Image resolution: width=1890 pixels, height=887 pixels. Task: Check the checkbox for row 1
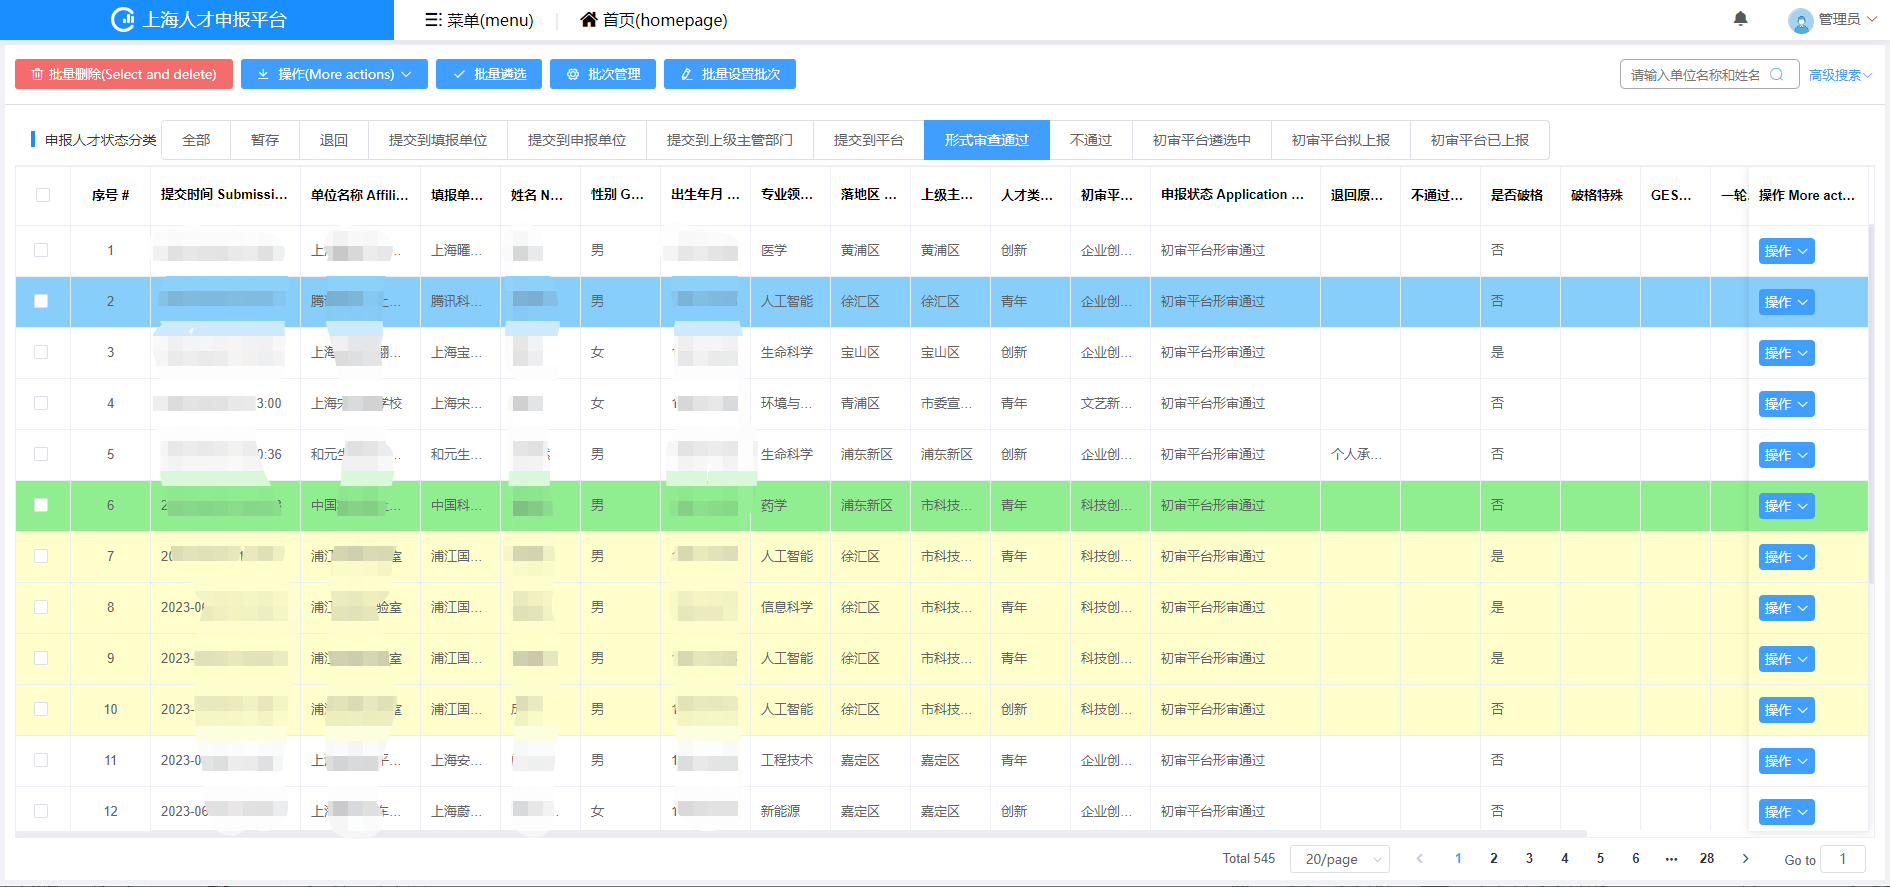[x=41, y=250]
